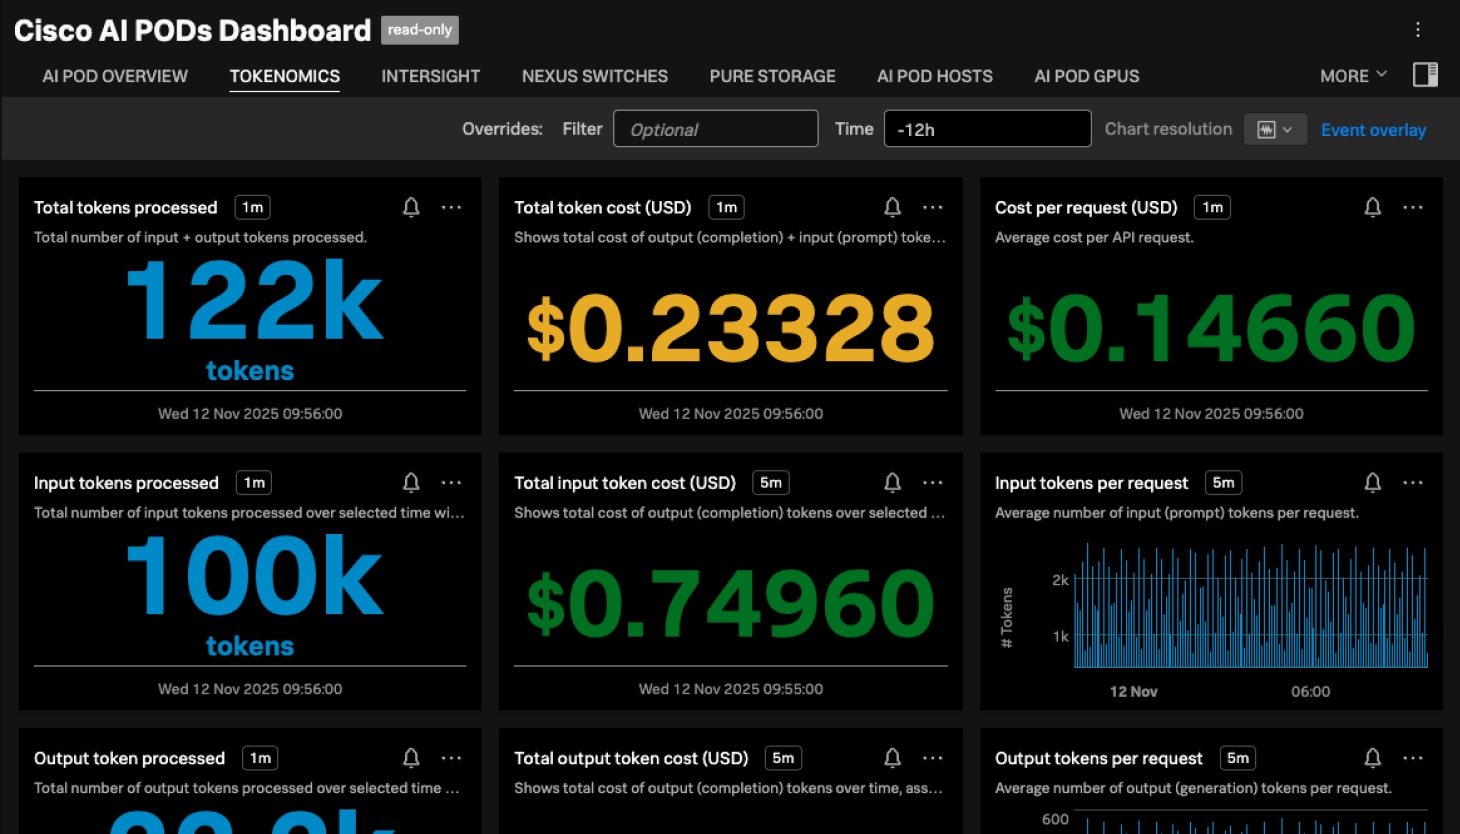This screenshot has height=834, width=1460.
Task: Go to NEXUS SWITCHES tab
Action: pyautogui.click(x=595, y=76)
